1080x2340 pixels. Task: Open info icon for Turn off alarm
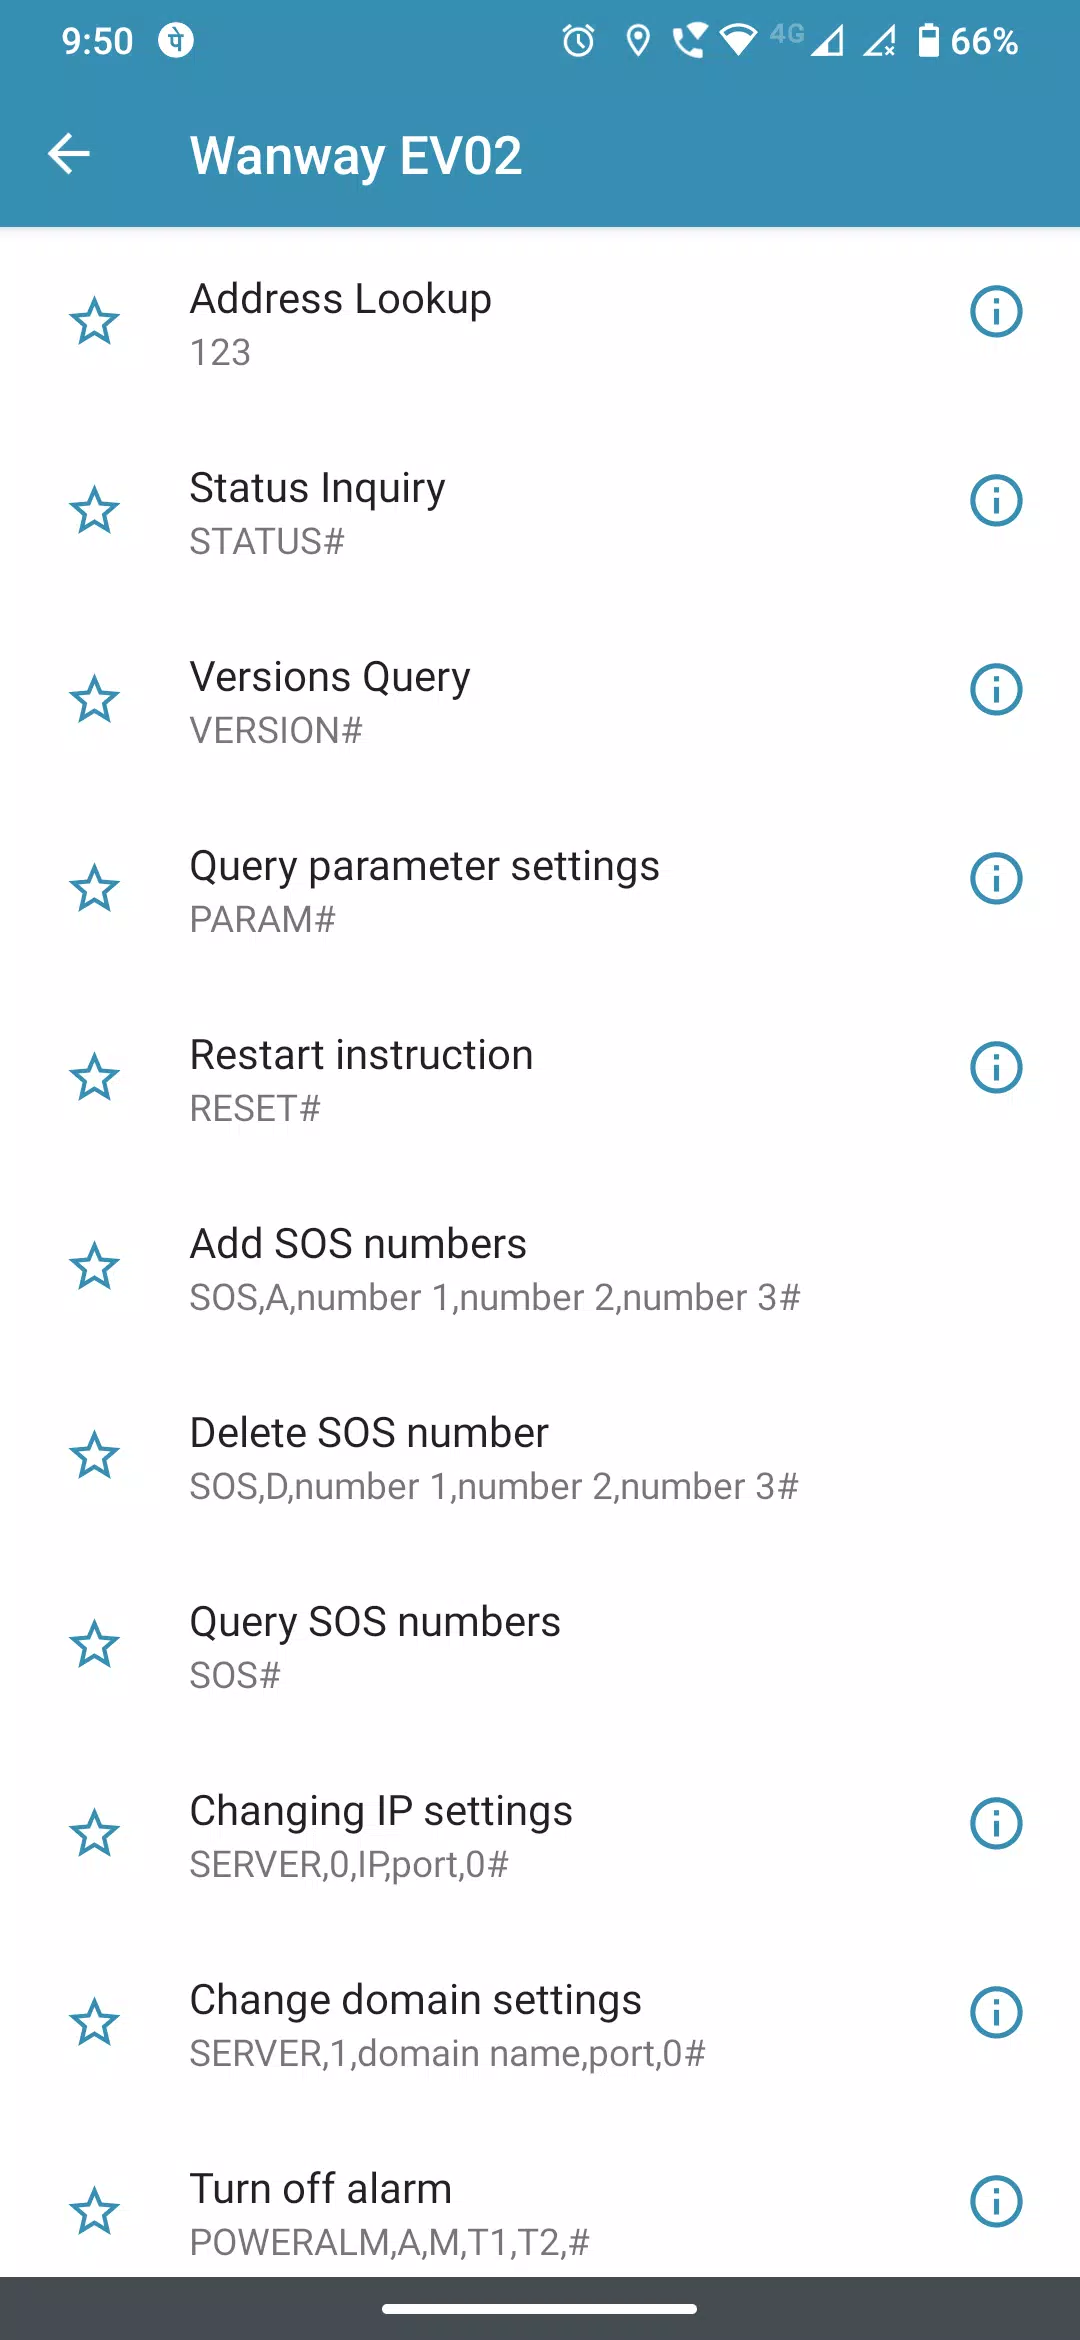[x=996, y=2201]
